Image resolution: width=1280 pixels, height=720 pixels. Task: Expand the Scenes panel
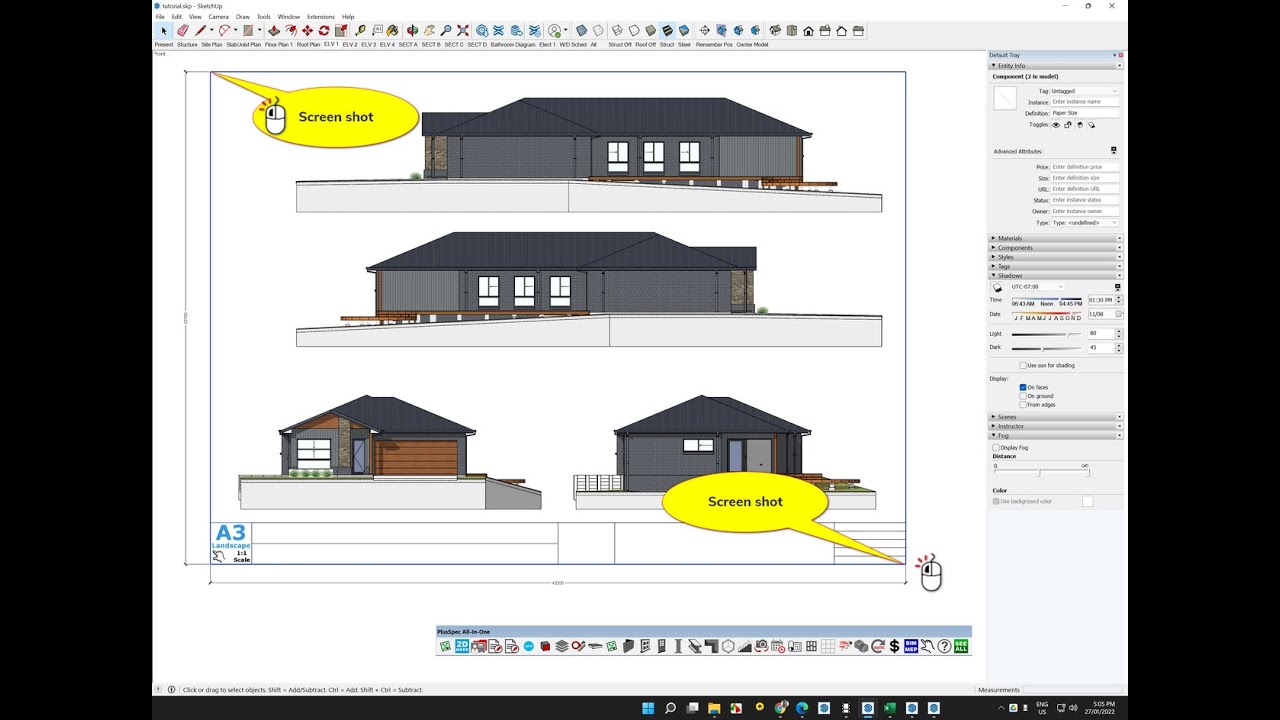[1054, 416]
